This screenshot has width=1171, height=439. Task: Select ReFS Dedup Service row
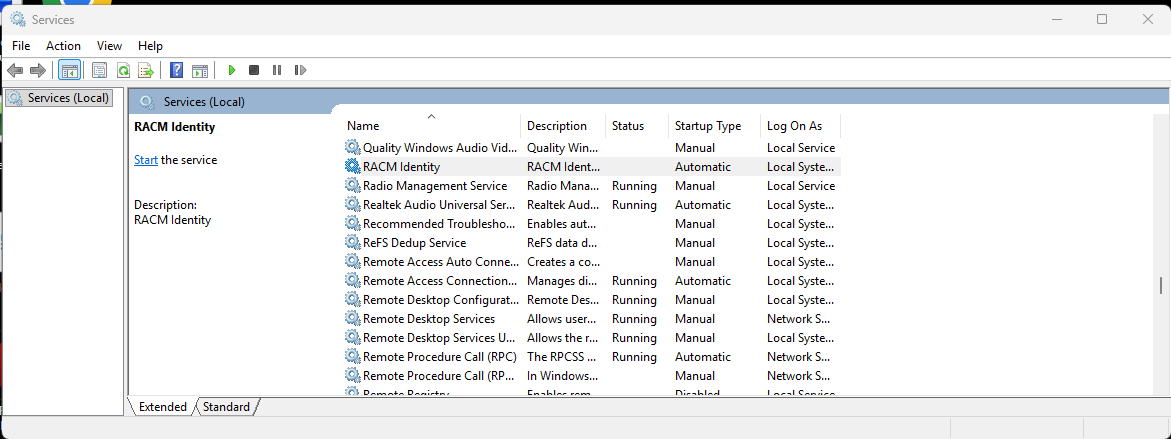592,243
